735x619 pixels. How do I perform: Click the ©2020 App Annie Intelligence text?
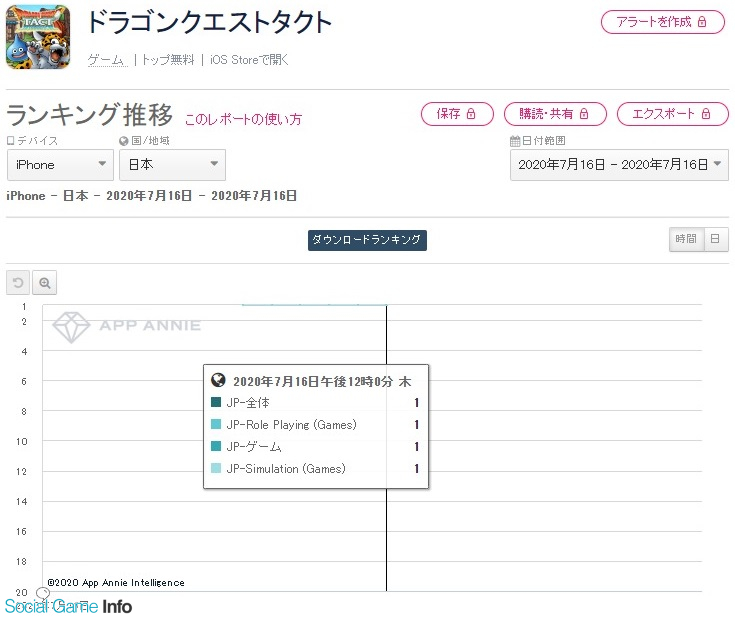(116, 582)
